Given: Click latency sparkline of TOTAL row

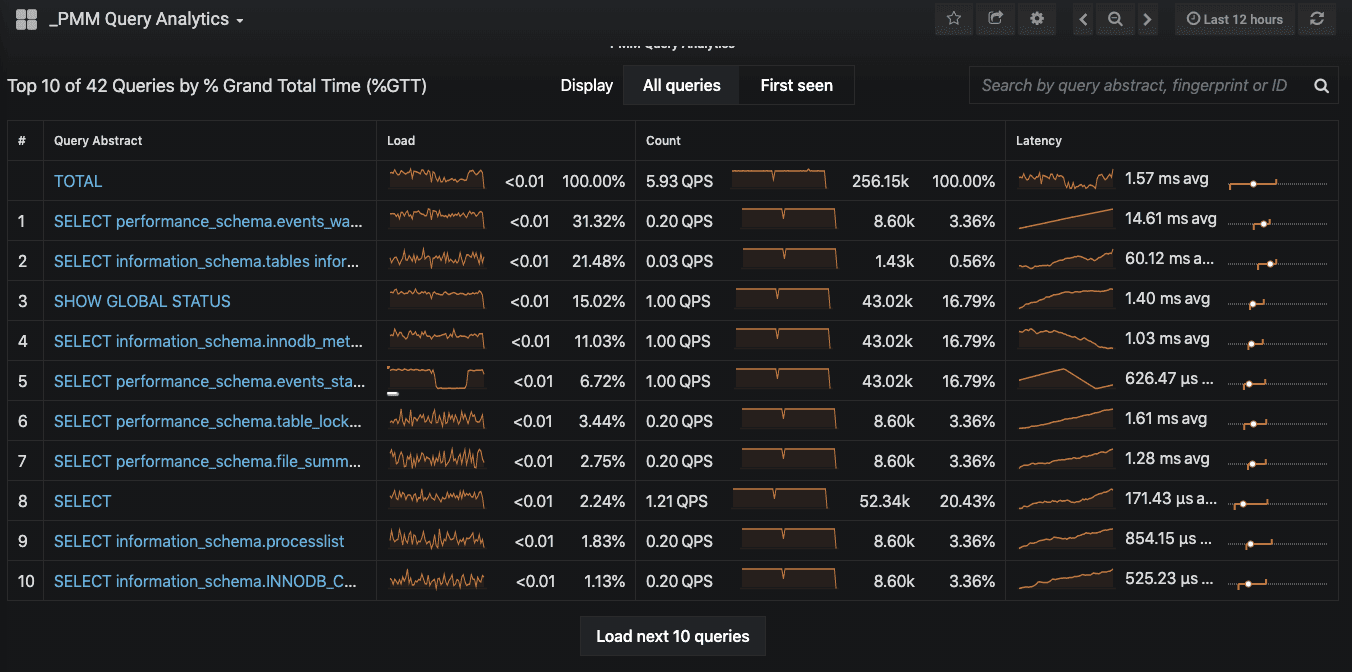Looking at the screenshot, I should 1066,179.
